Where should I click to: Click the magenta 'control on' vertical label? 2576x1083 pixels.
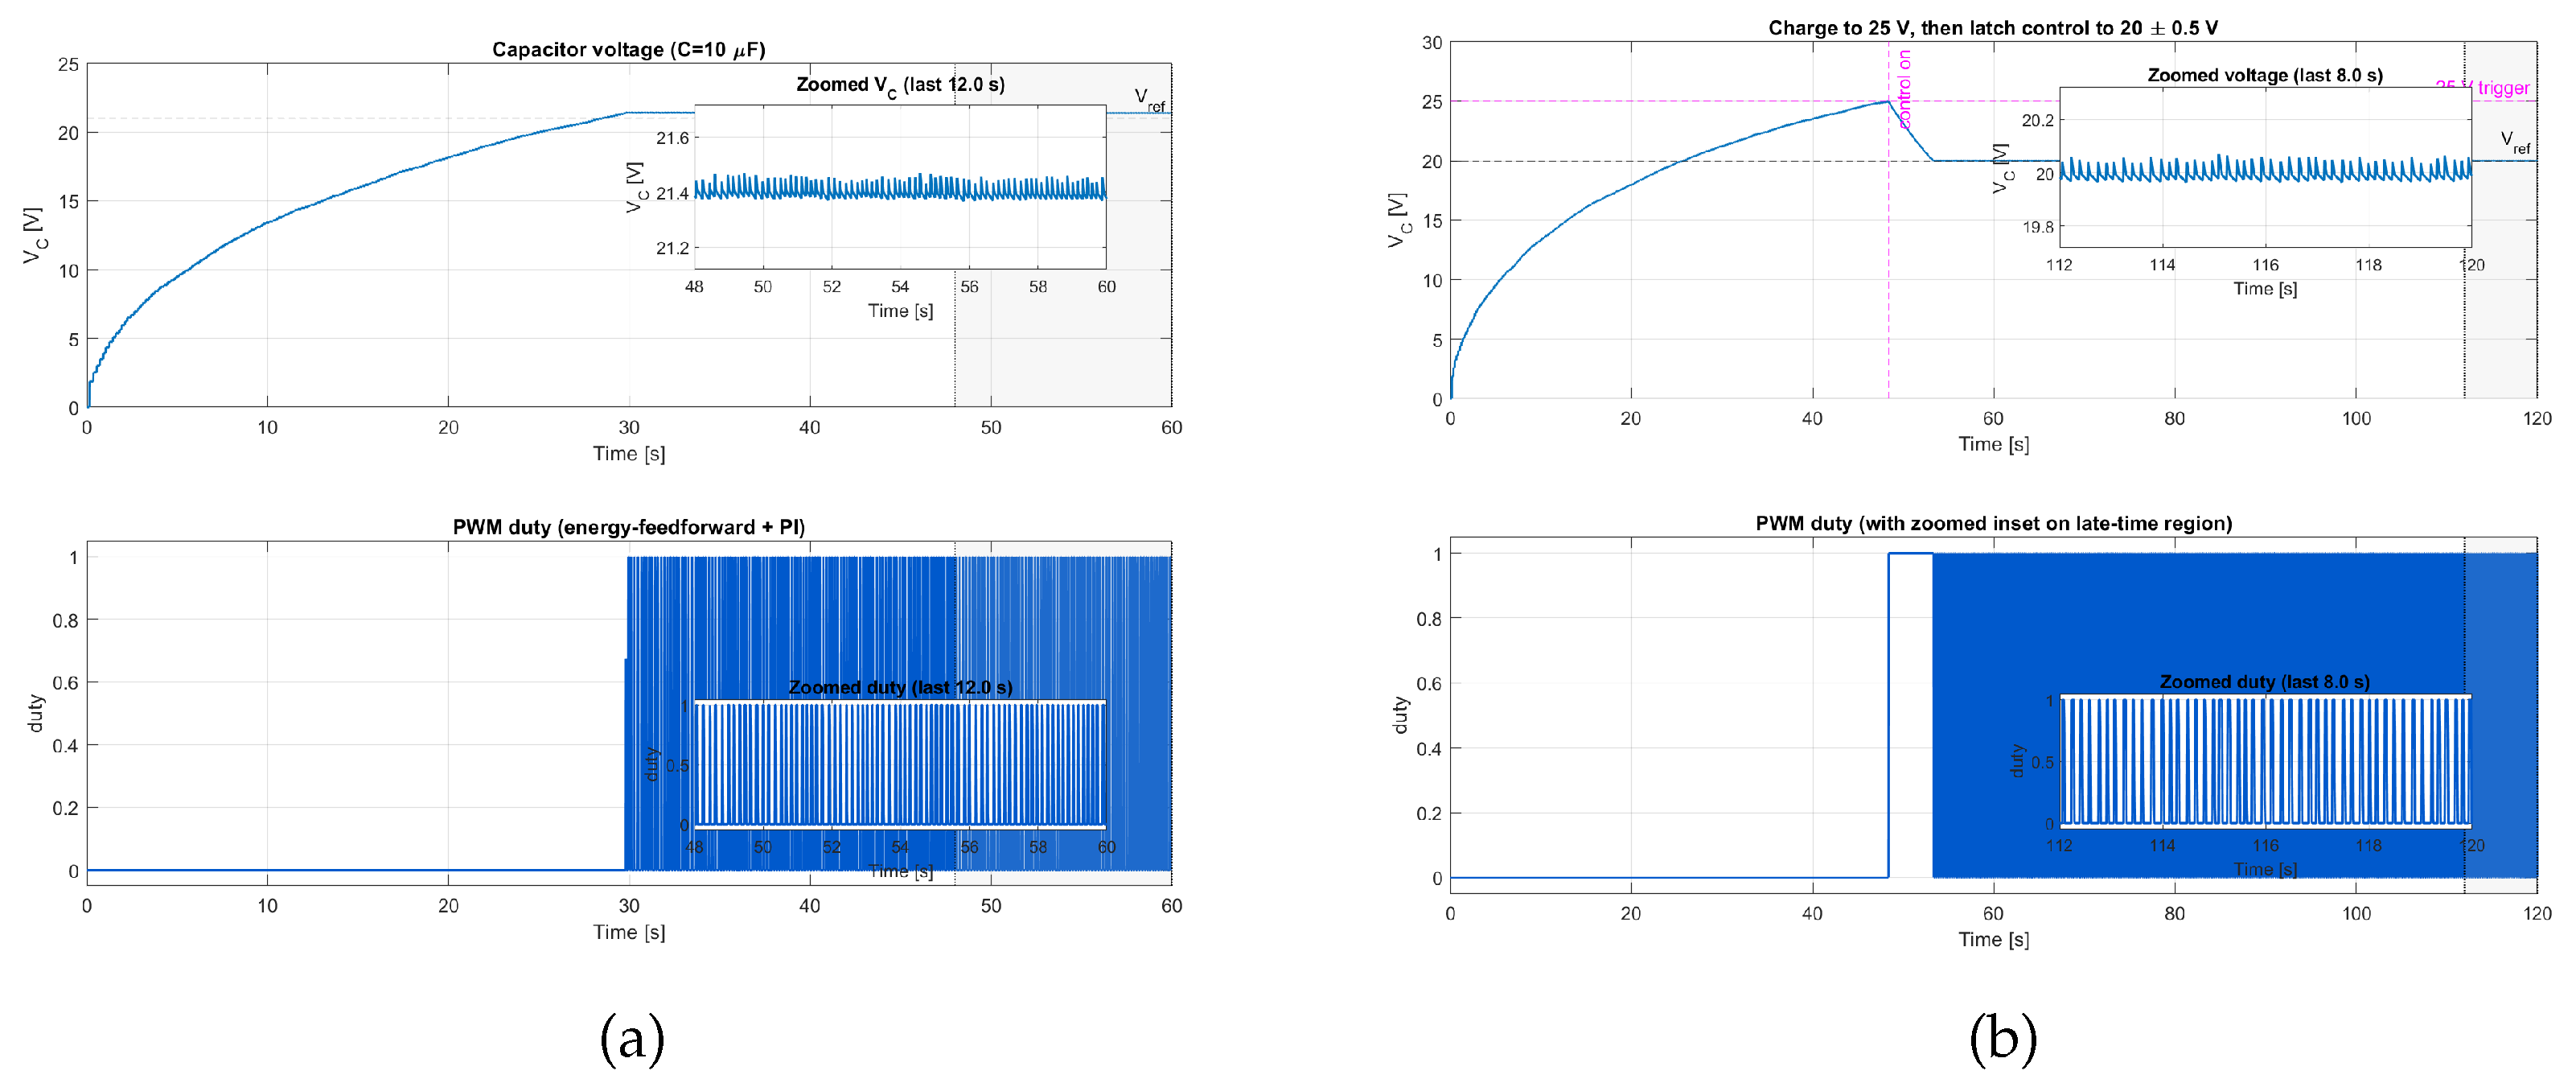coord(1904,89)
